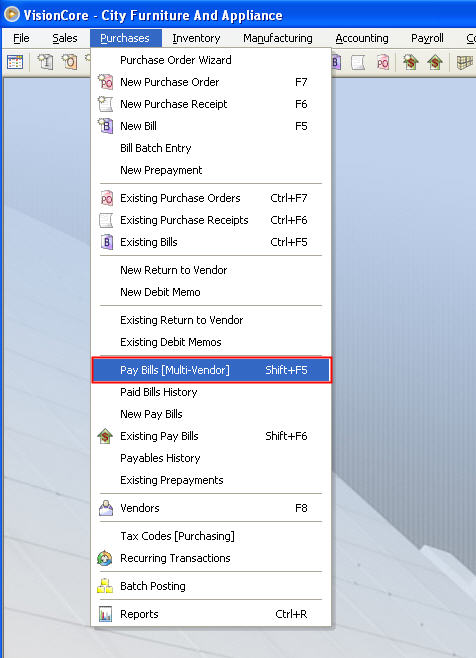Screen dimensions: 476x658
Task: Open the Manufacturing menu
Action: pos(277,38)
